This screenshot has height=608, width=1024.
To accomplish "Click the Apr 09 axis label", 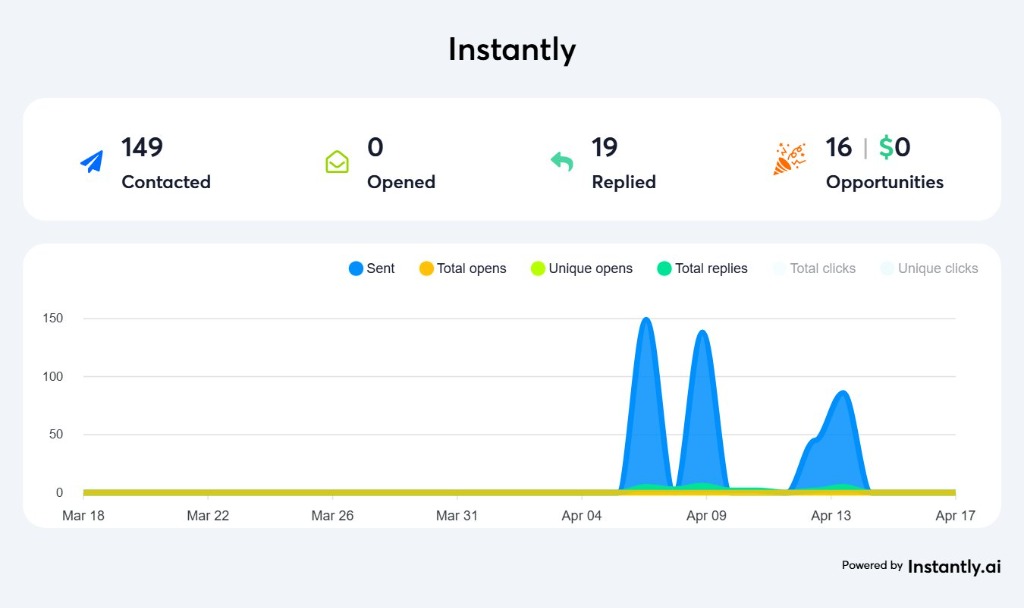I will coord(706,515).
